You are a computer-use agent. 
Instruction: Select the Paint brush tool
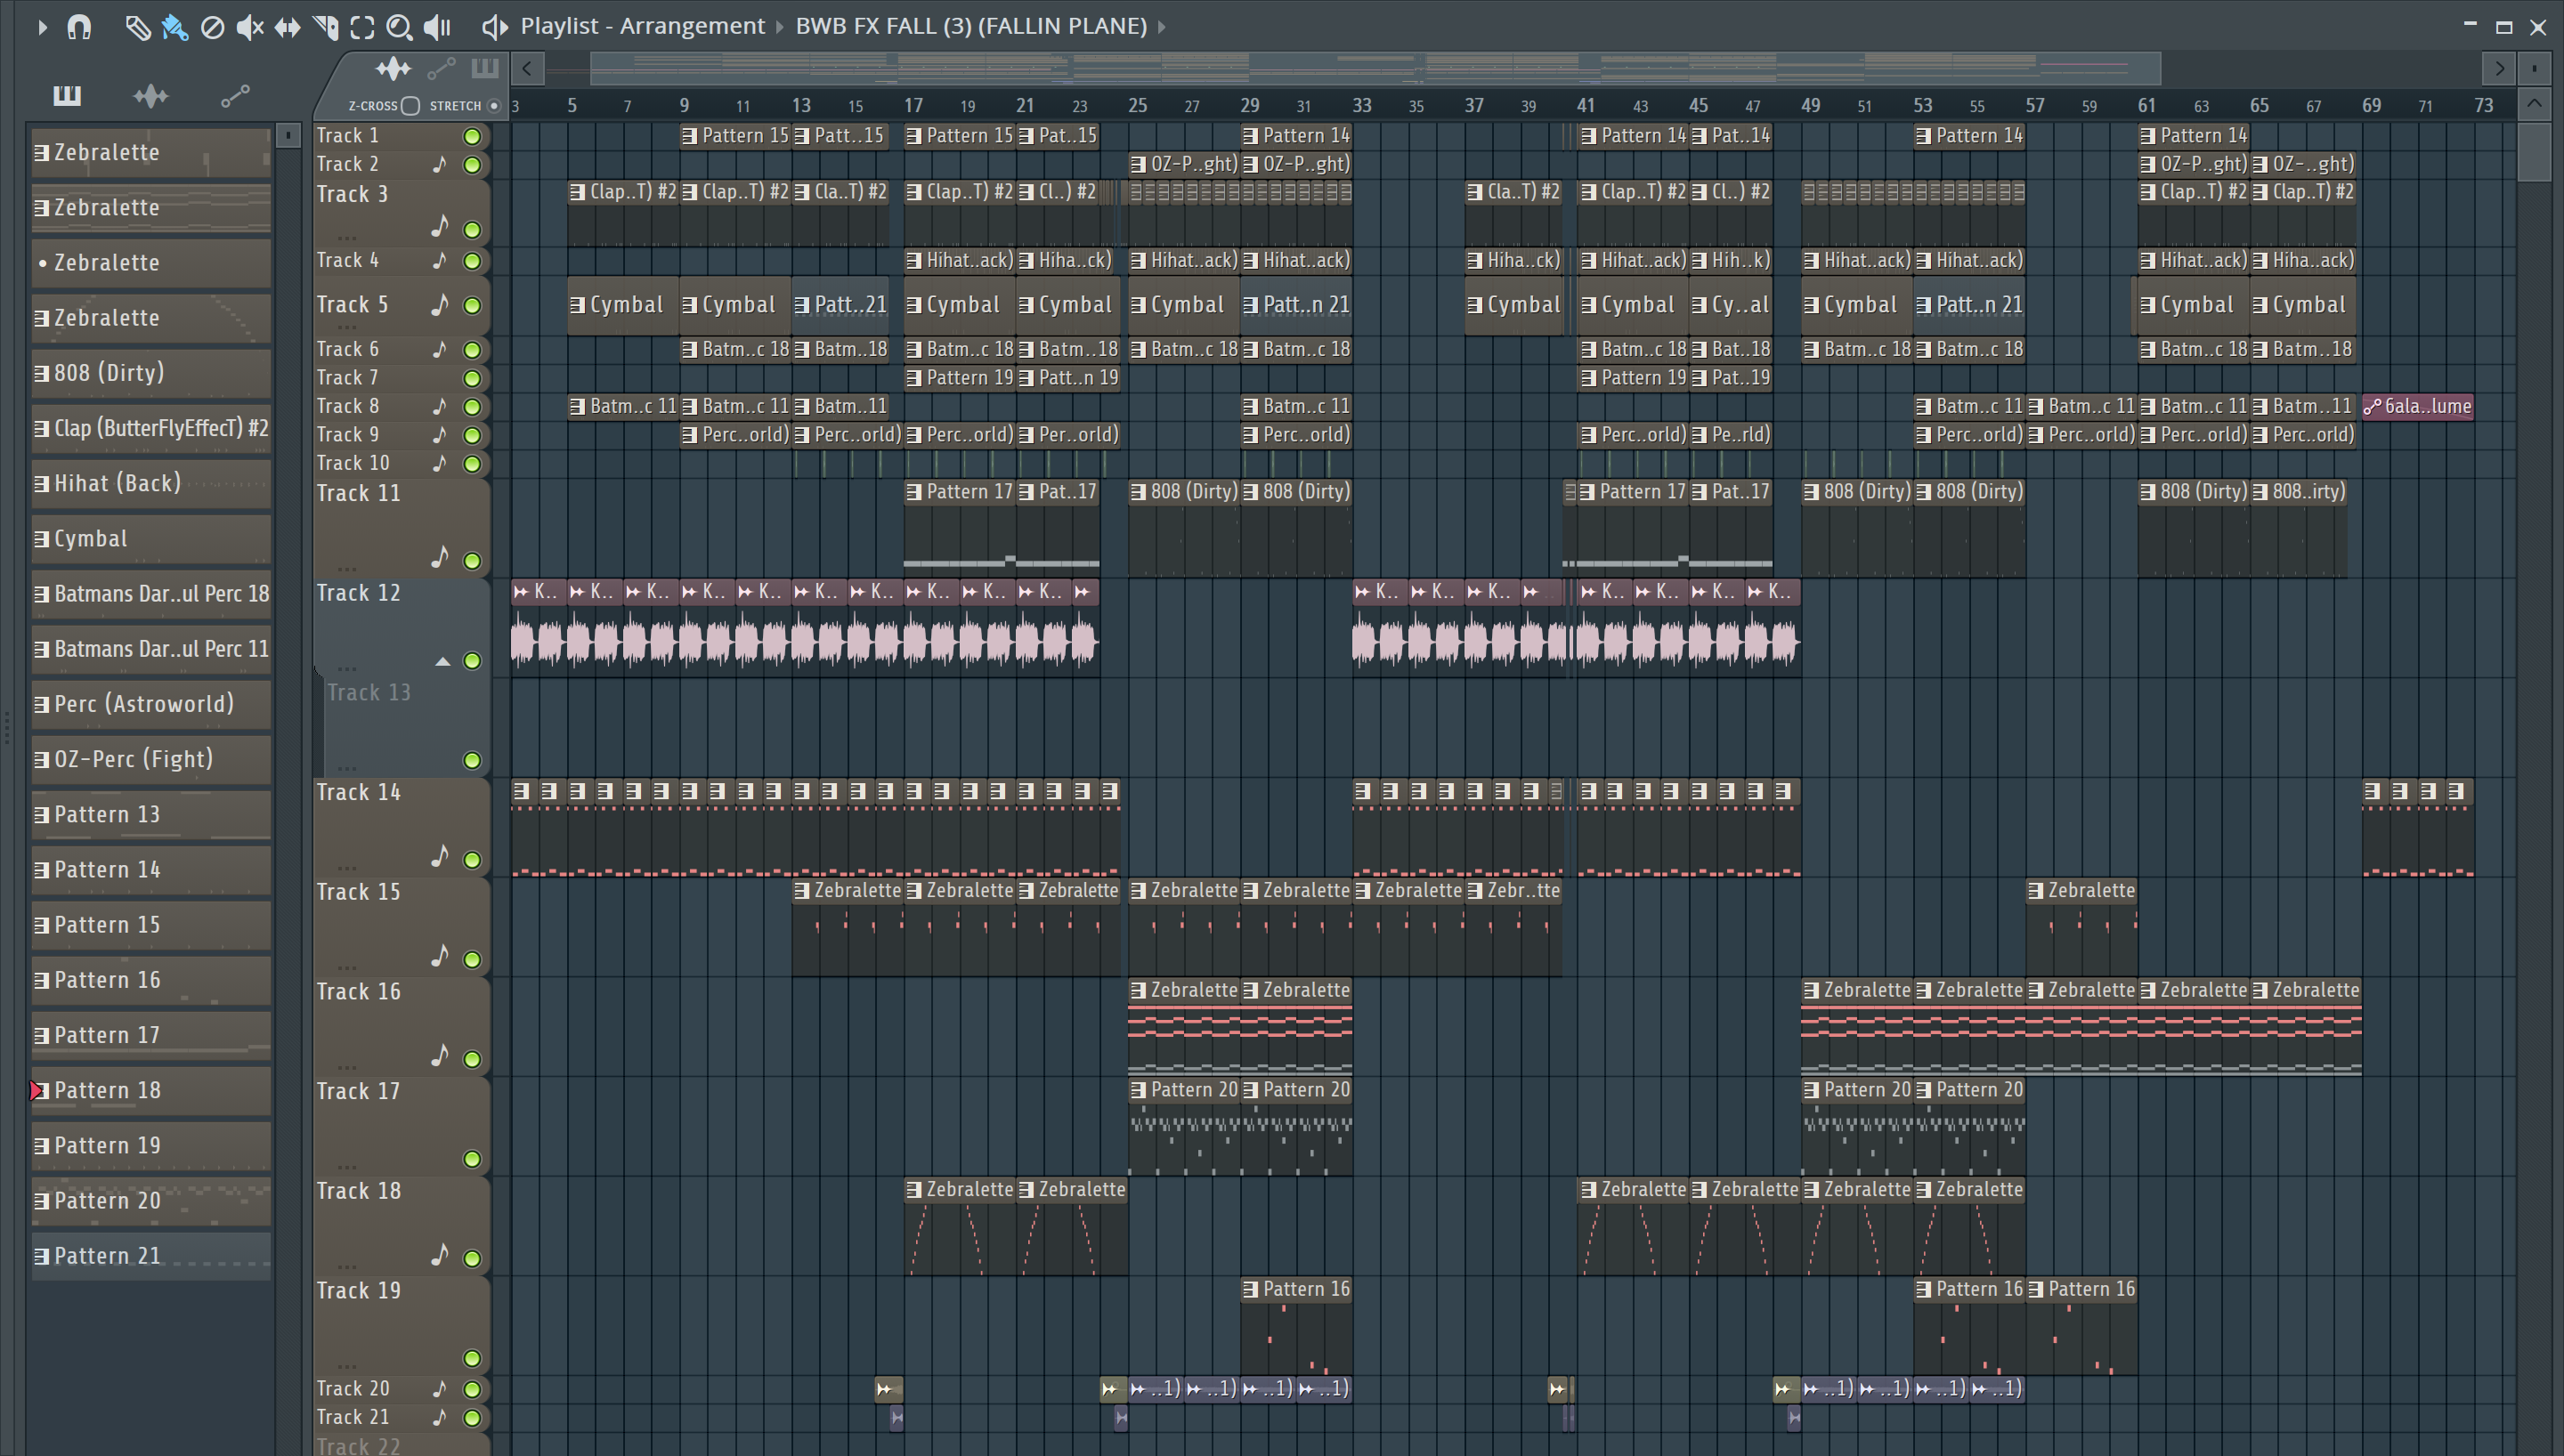click(x=174, y=27)
